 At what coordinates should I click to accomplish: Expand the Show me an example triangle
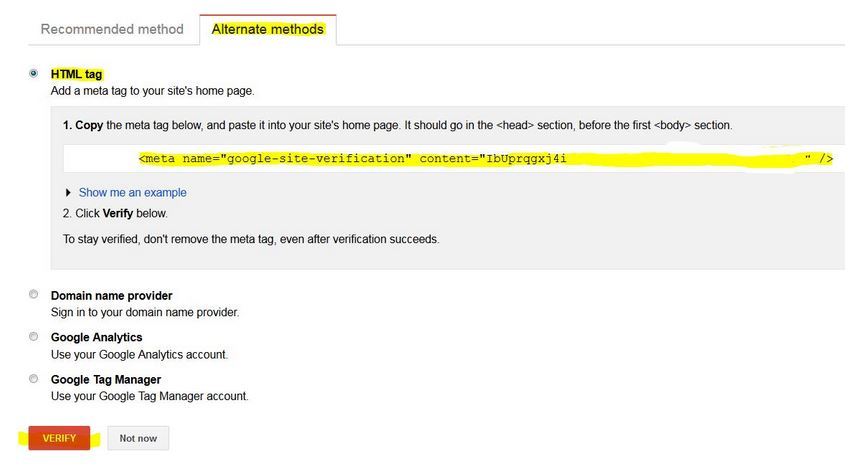(68, 192)
